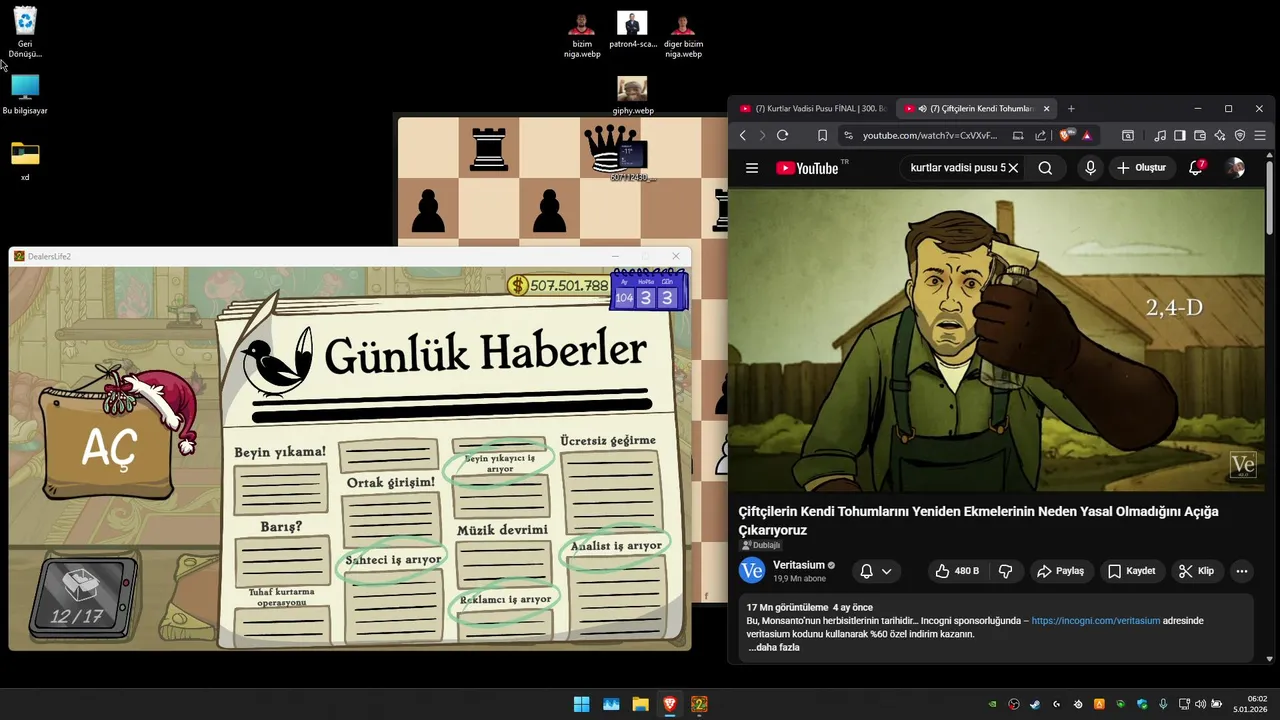Open the xd folder on desktop
The height and width of the screenshot is (720, 1280).
click(x=25, y=161)
